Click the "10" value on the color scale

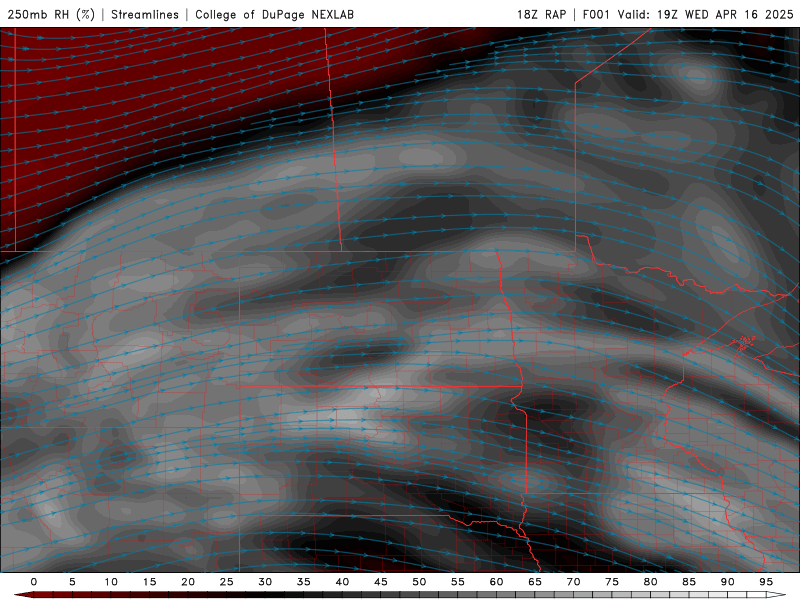click(111, 582)
